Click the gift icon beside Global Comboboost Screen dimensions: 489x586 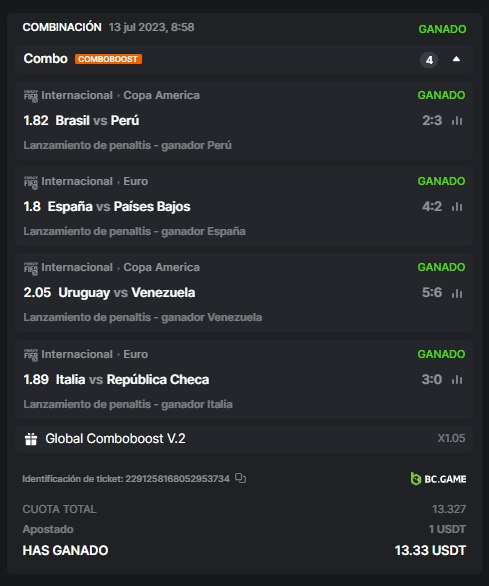point(31,439)
